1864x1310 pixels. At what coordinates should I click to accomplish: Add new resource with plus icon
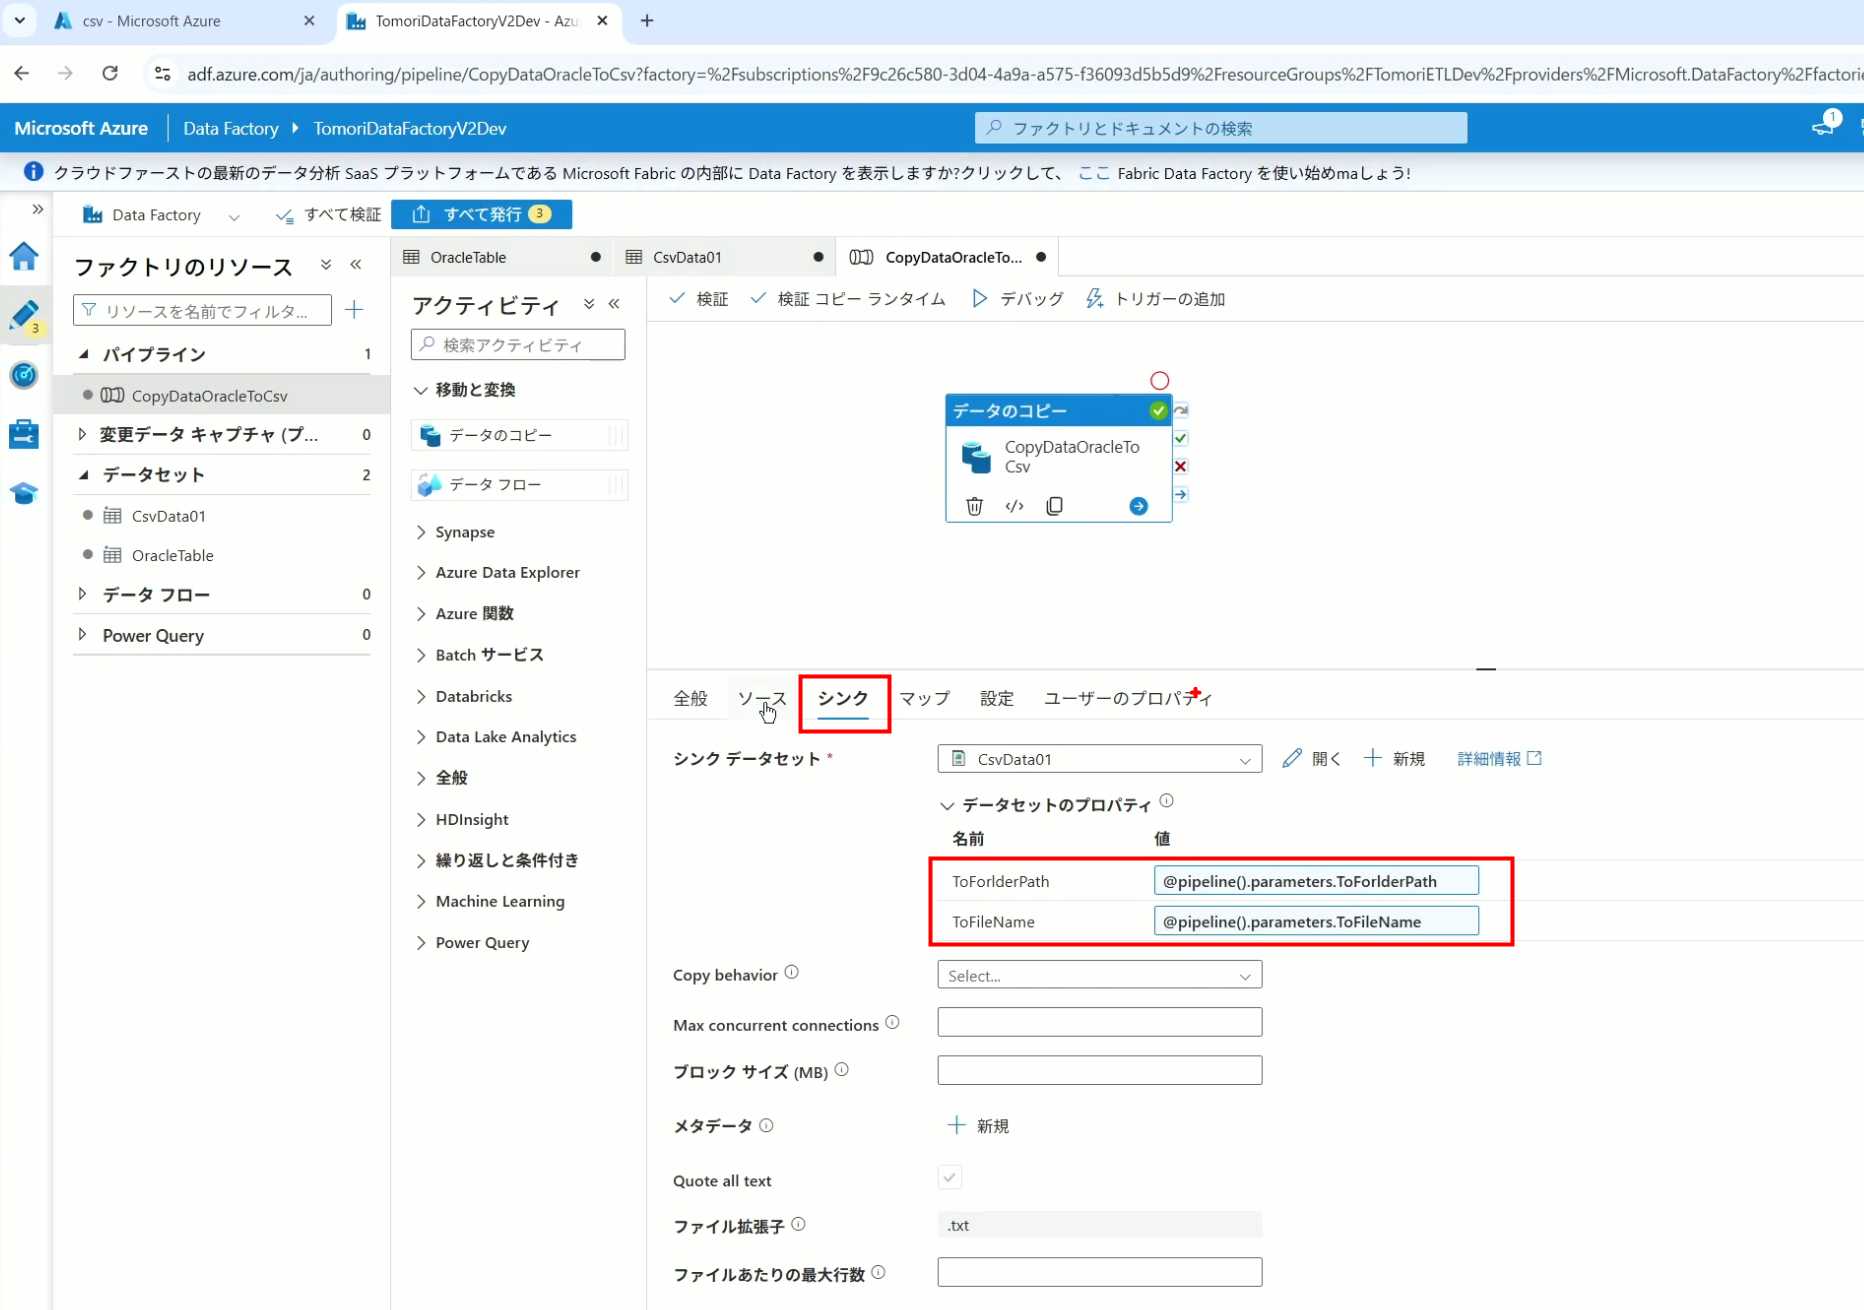pos(354,310)
